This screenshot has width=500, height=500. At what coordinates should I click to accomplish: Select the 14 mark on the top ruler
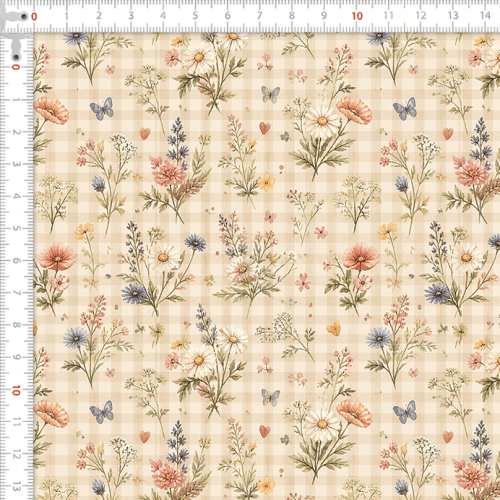coord(485,15)
